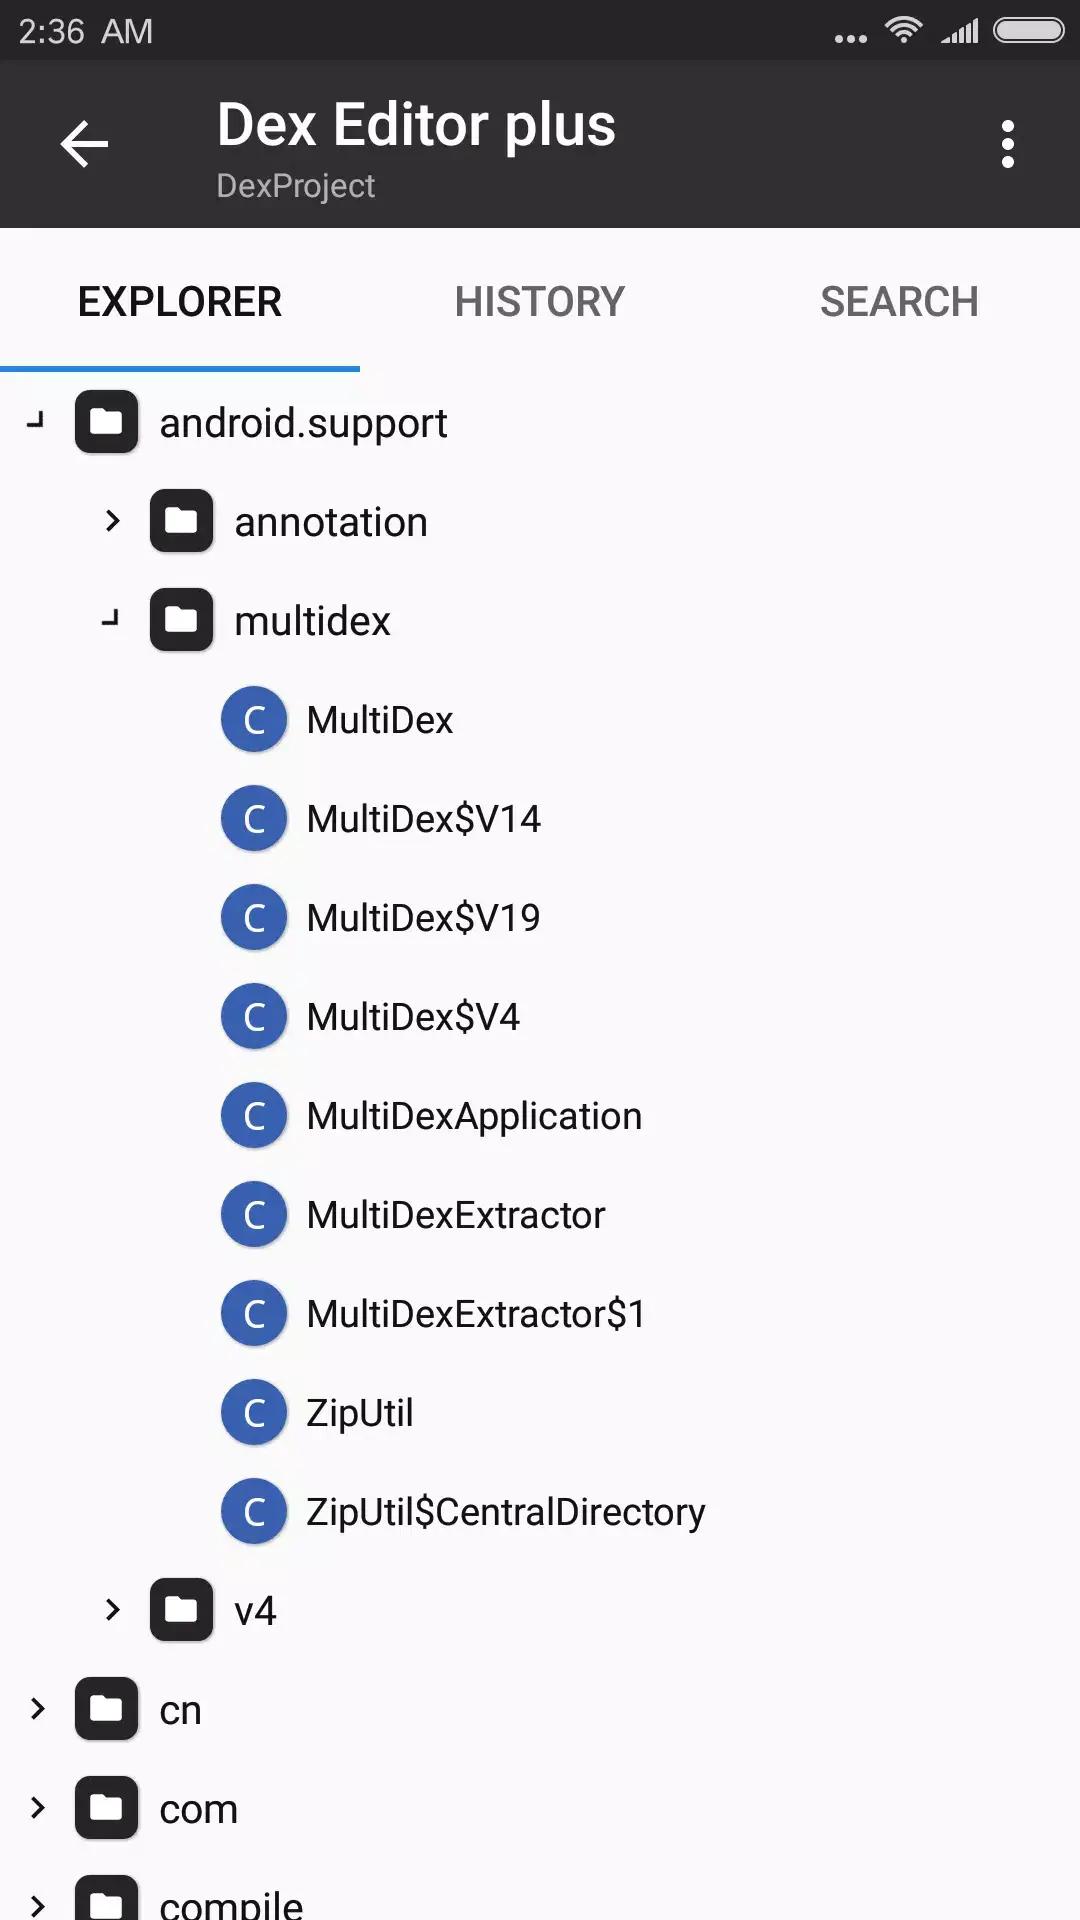Open the MultiDex class icon
Image resolution: width=1080 pixels, height=1920 pixels.
click(254, 718)
